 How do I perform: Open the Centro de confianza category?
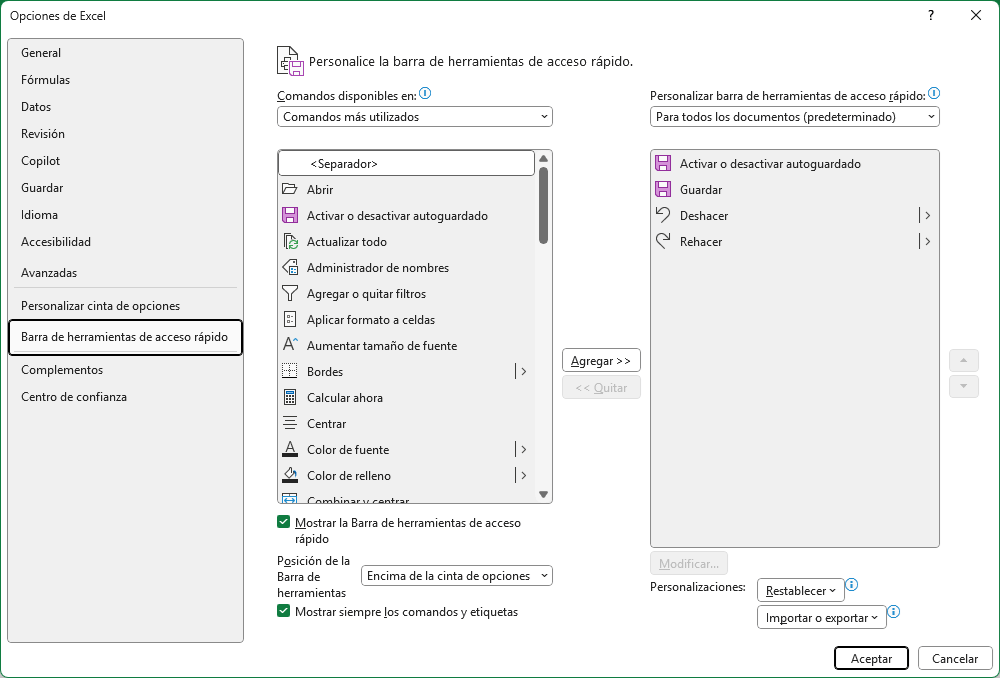point(125,397)
